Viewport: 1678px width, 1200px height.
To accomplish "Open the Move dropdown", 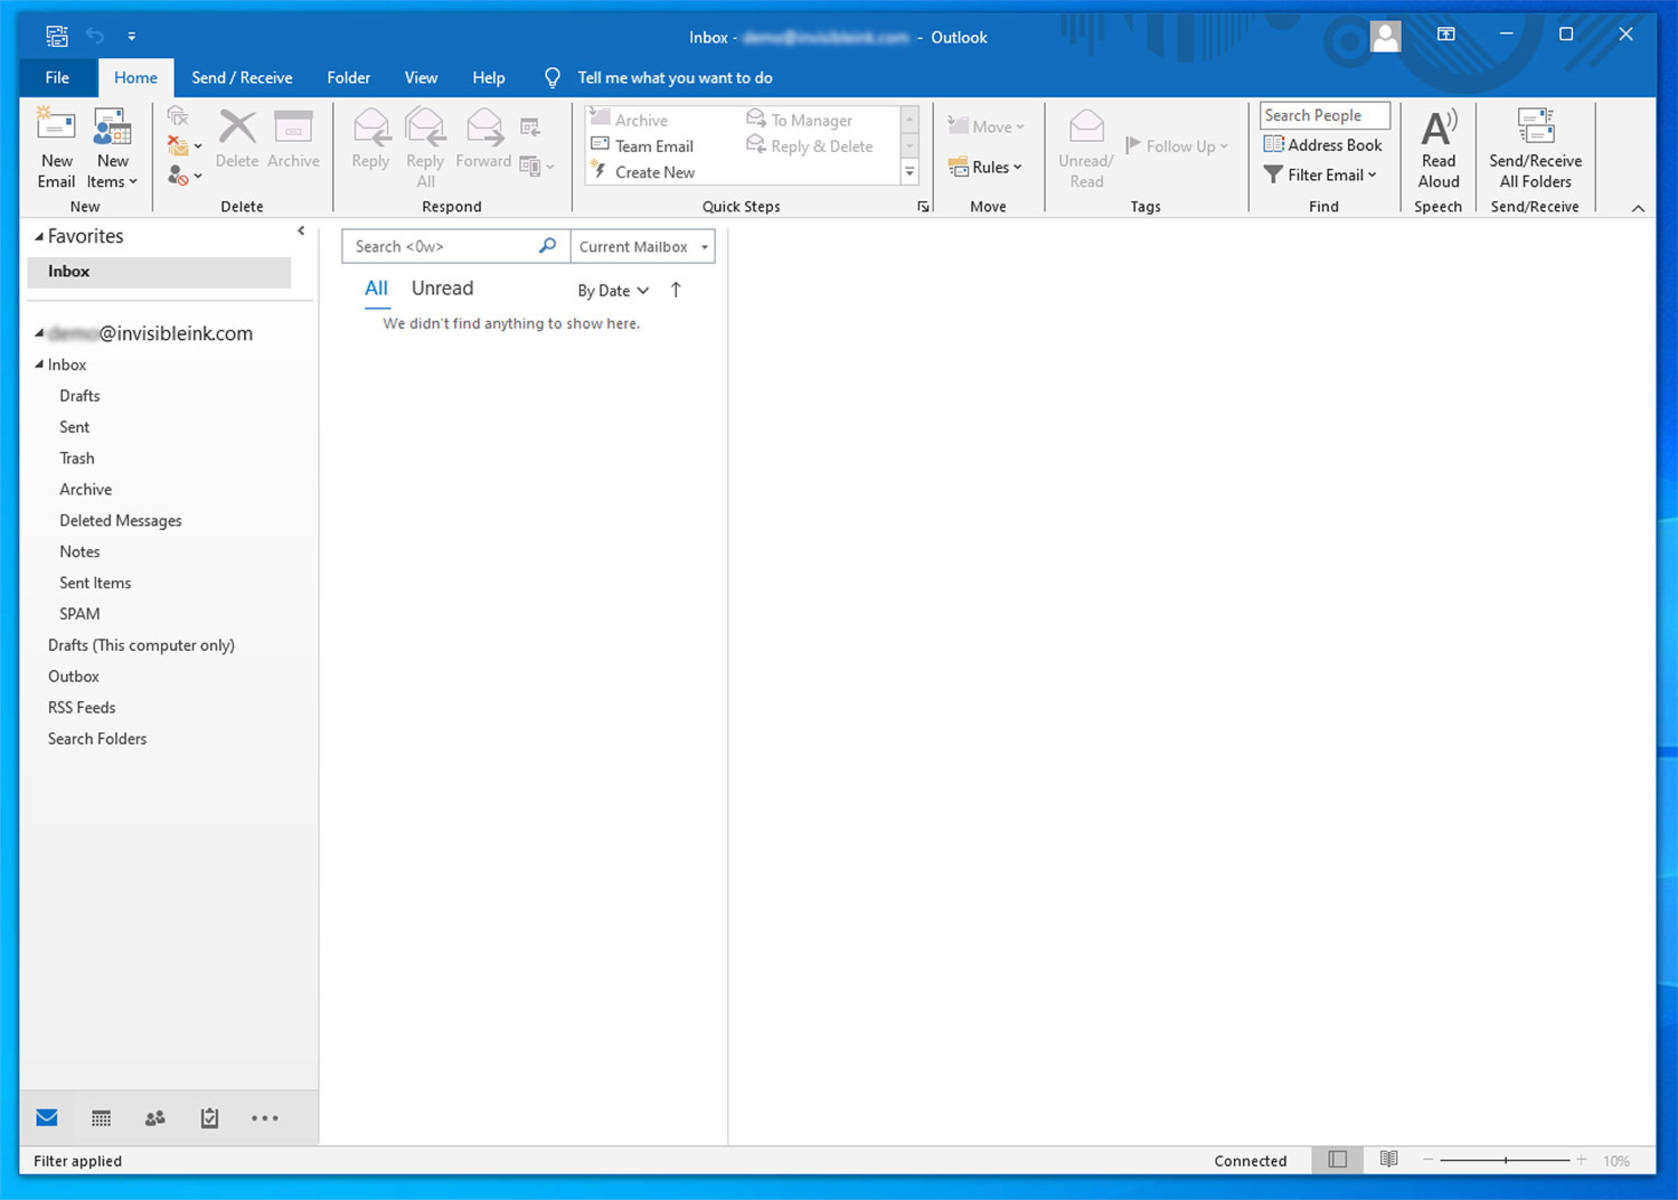I will coord(986,127).
